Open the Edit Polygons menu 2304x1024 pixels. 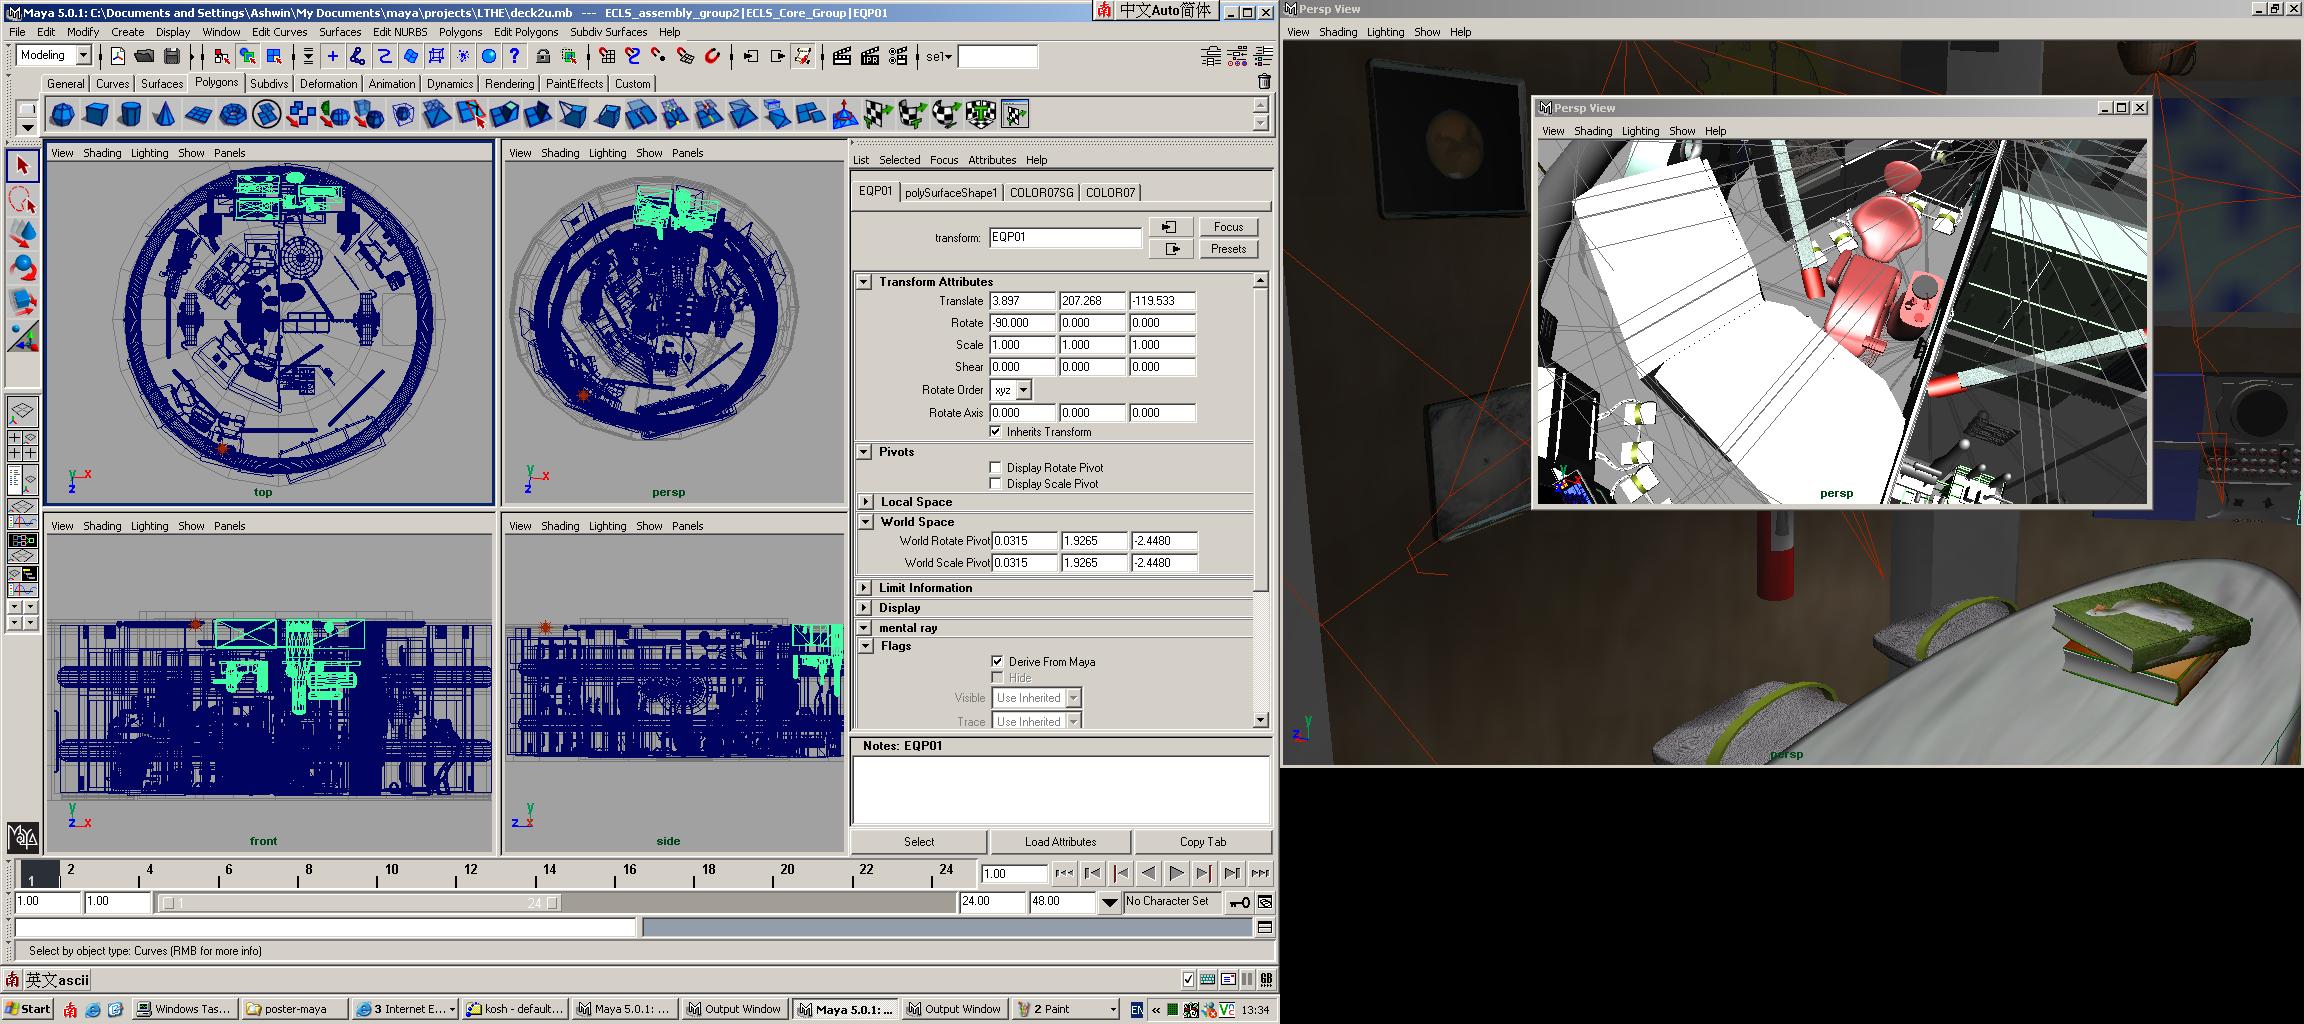pyautogui.click(x=526, y=32)
